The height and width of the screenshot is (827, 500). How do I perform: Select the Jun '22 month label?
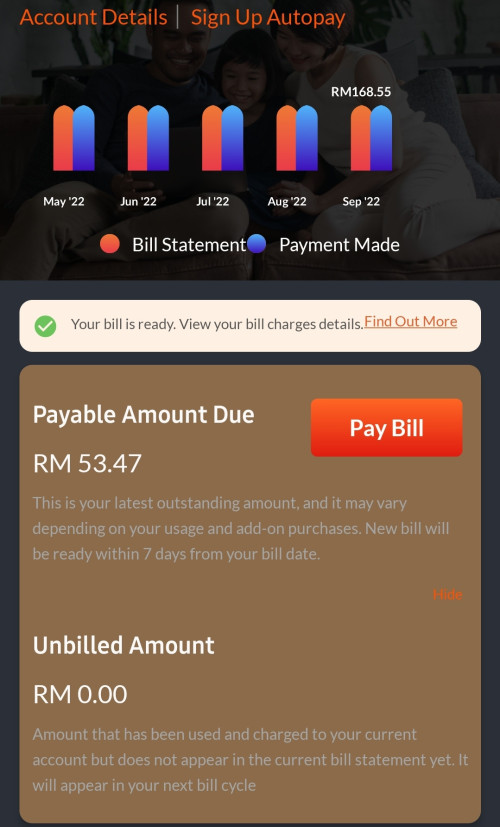pyautogui.click(x=138, y=201)
